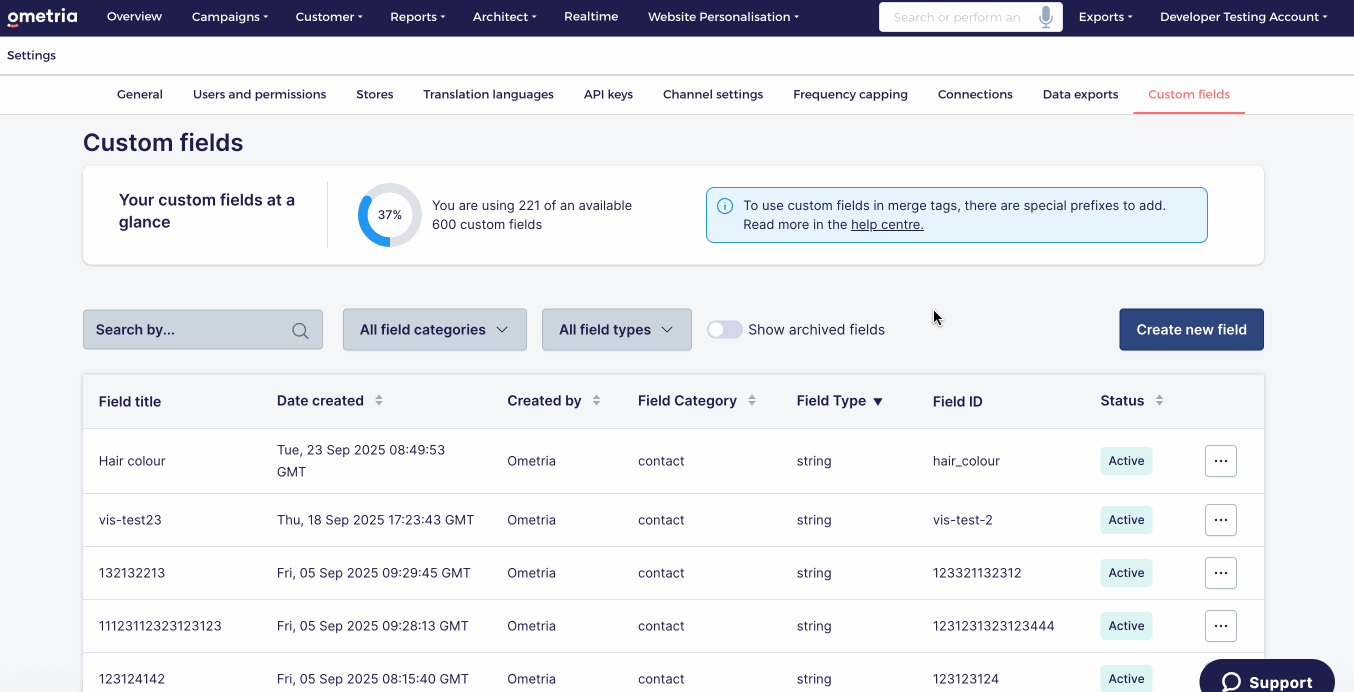Viewport: 1354px width, 692px height.
Task: Click the Created by column sort icon
Action: click(596, 400)
